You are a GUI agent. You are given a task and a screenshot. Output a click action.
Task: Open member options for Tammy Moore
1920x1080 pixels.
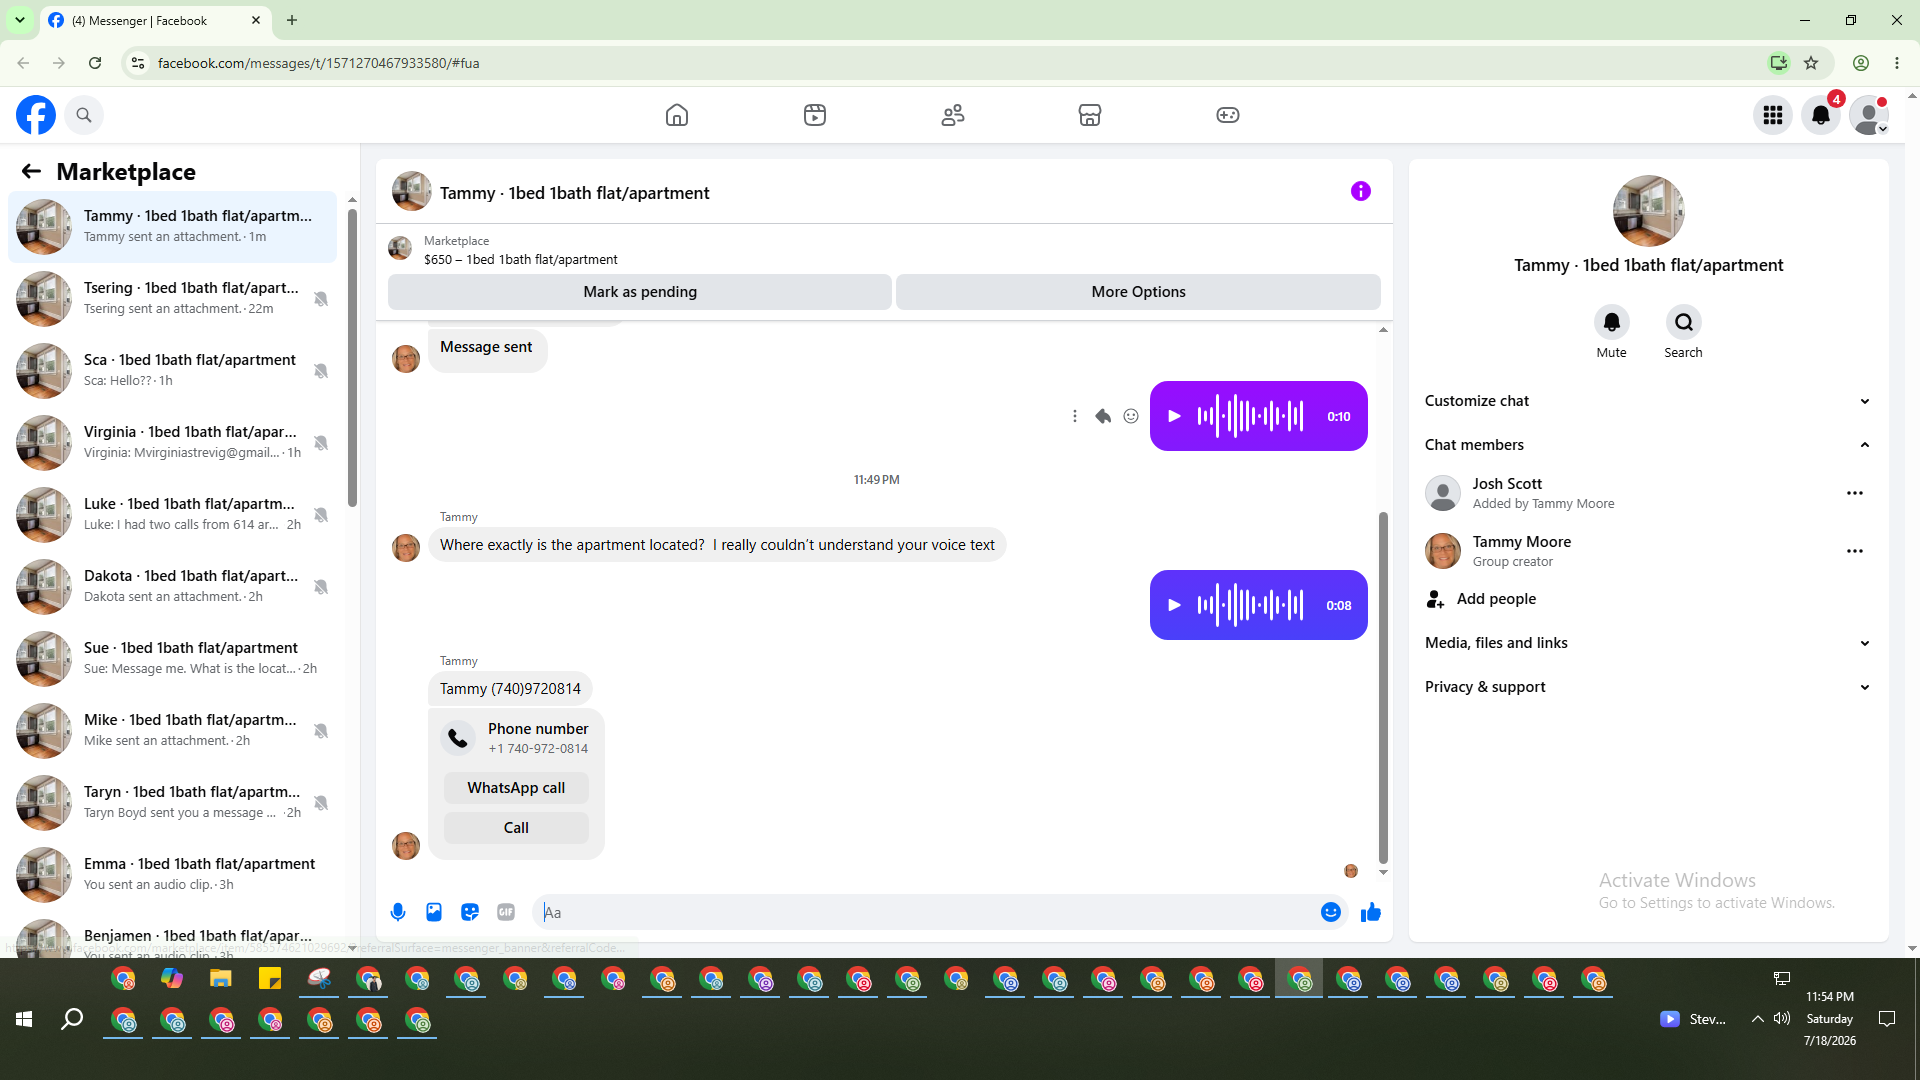(1855, 551)
